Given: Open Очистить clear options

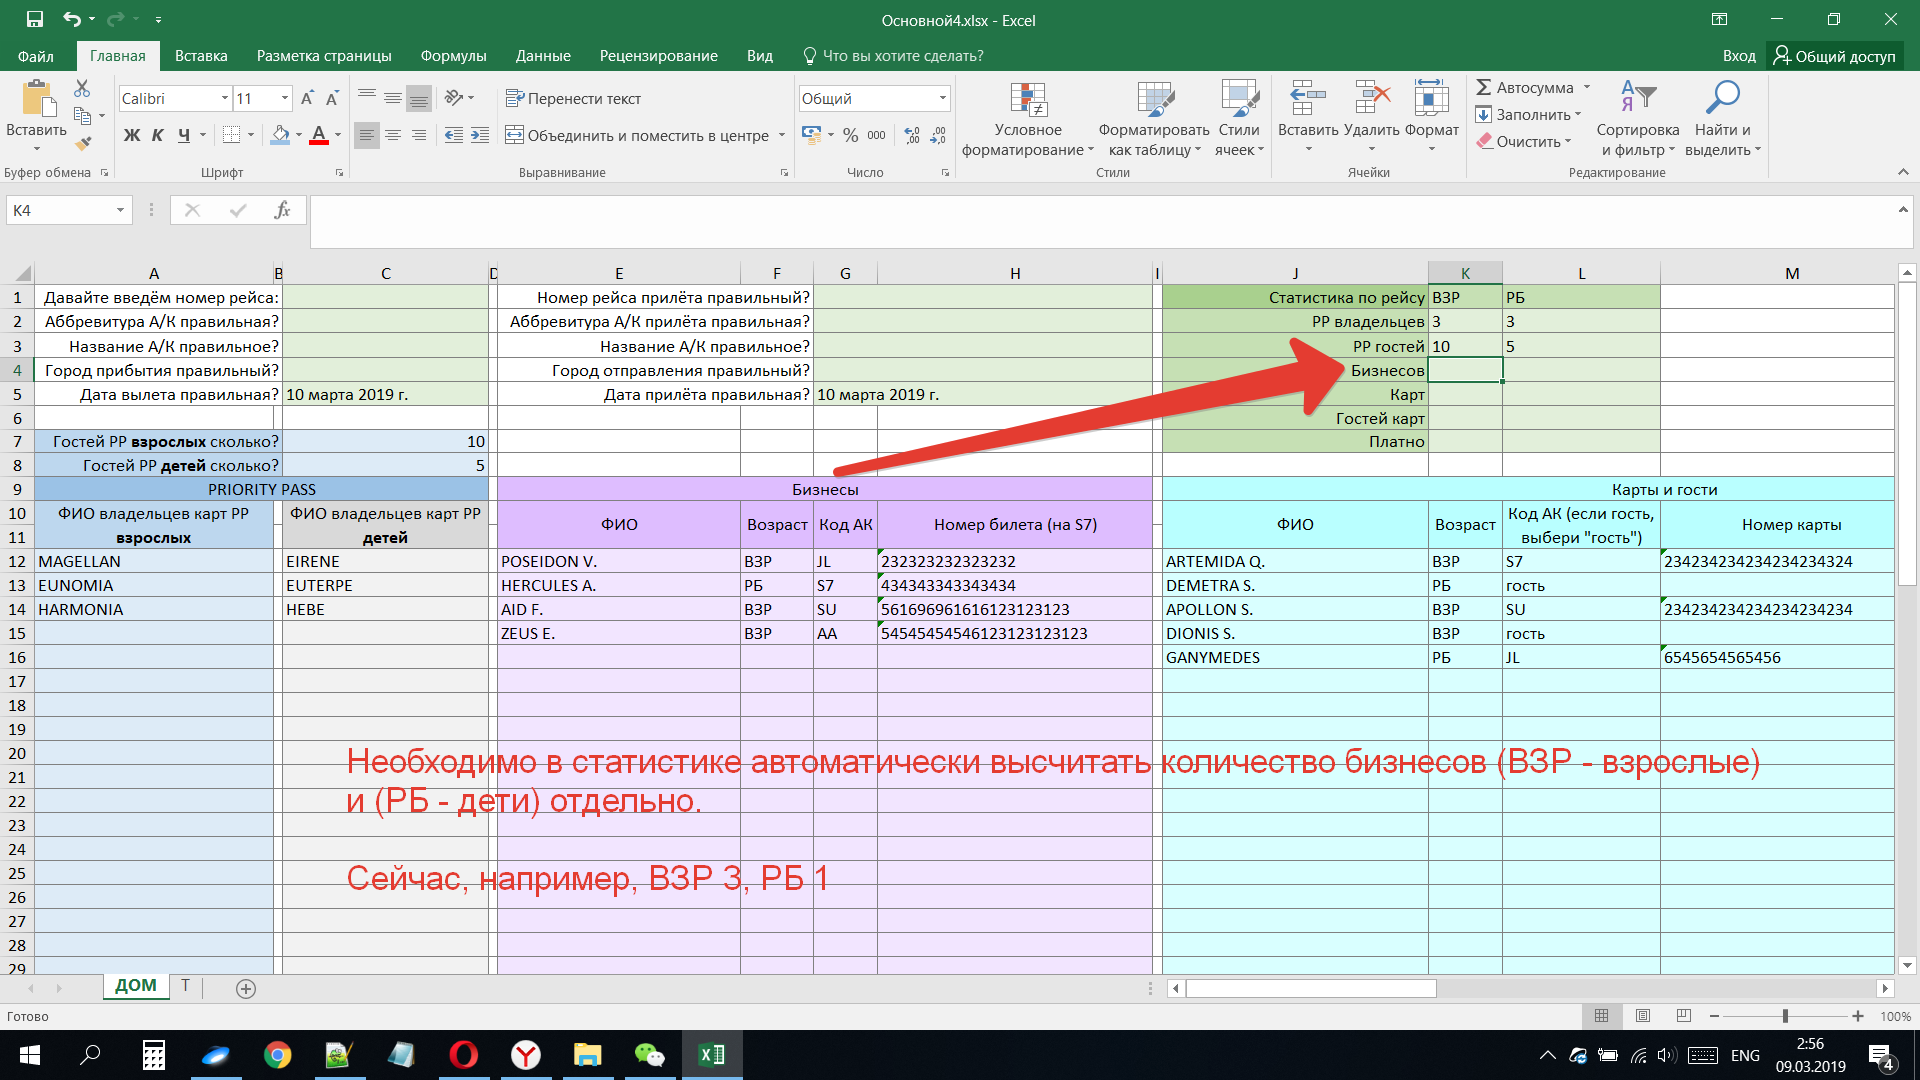Looking at the screenshot, I should coord(1524,142).
